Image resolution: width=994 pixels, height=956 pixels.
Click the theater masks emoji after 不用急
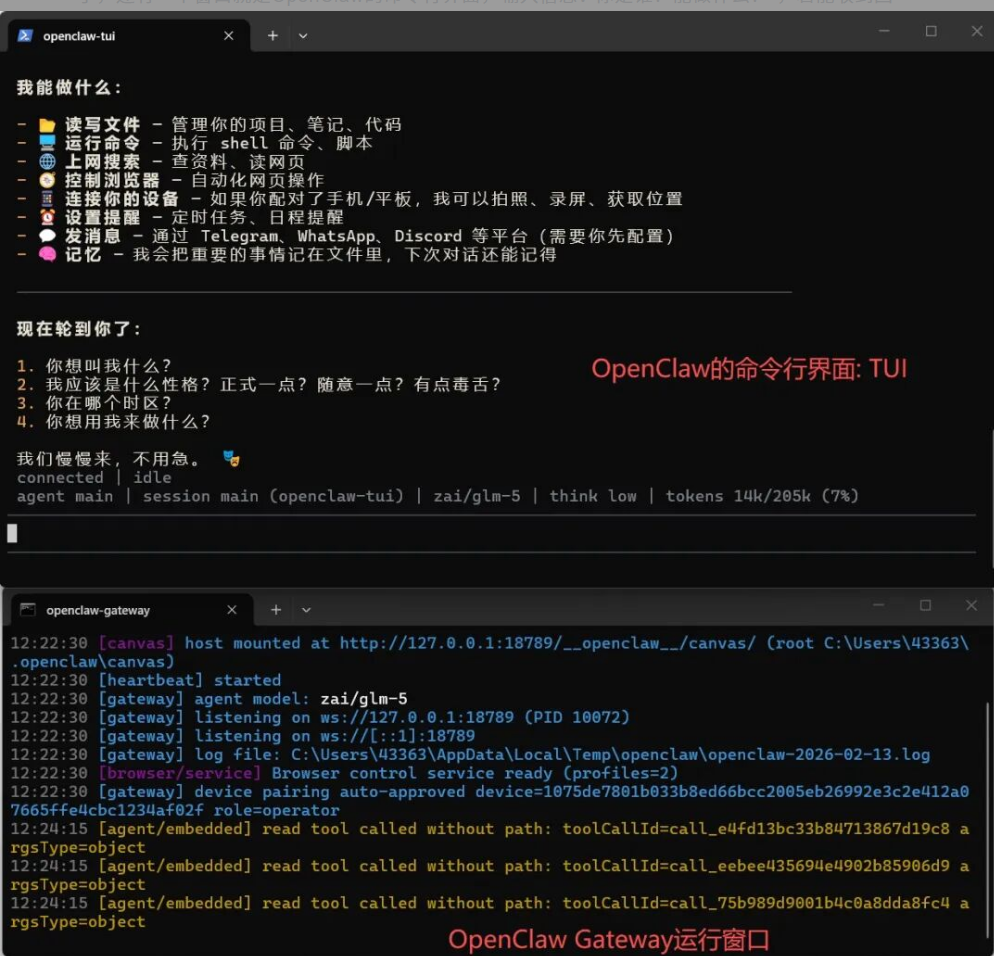[231, 458]
